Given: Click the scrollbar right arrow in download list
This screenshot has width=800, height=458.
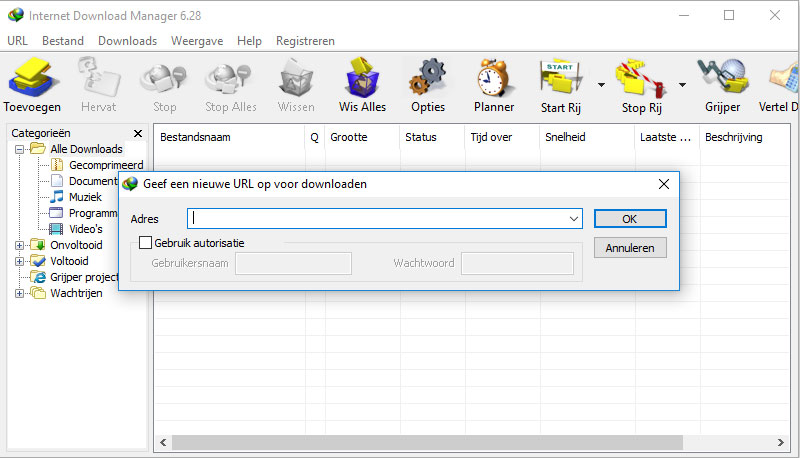Looking at the screenshot, I should click(781, 442).
